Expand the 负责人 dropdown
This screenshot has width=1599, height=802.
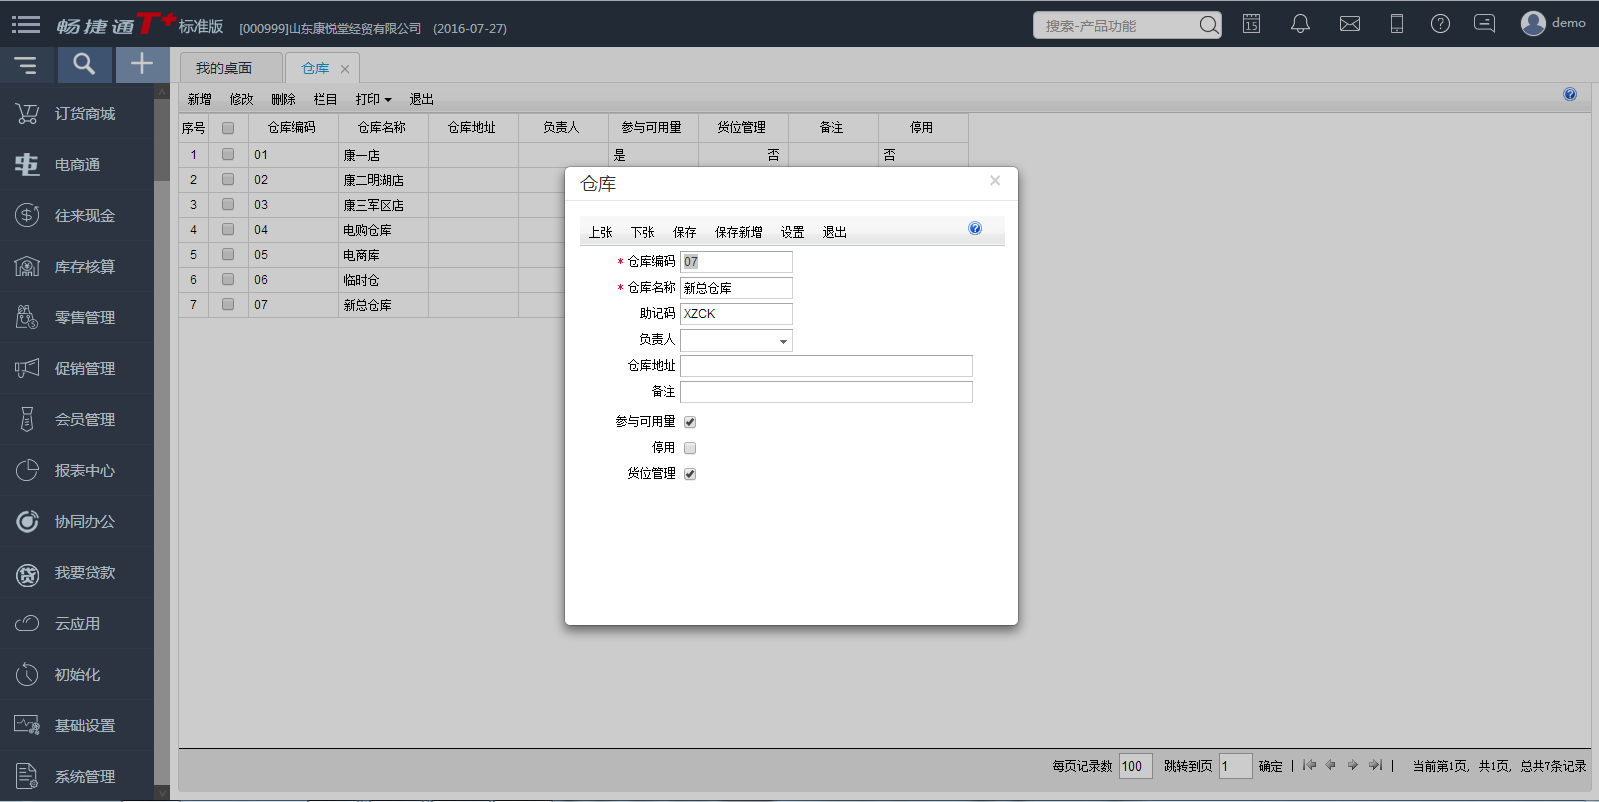[x=783, y=341]
